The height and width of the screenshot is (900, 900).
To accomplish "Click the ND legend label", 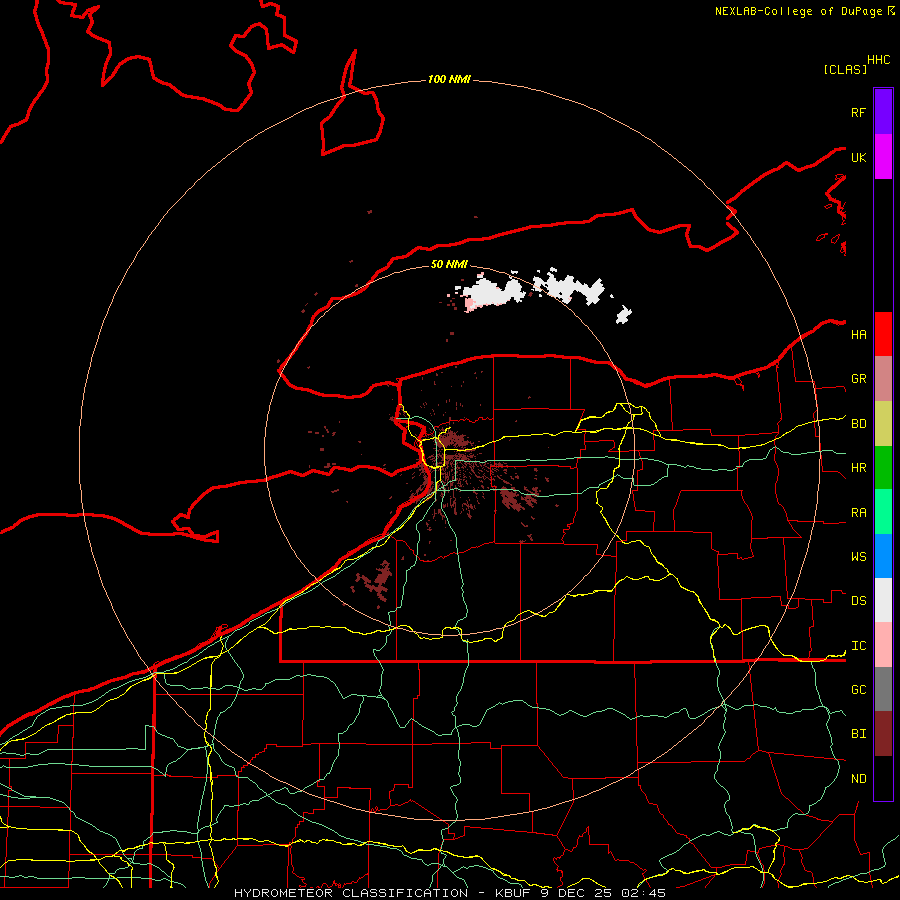I will coord(858,778).
